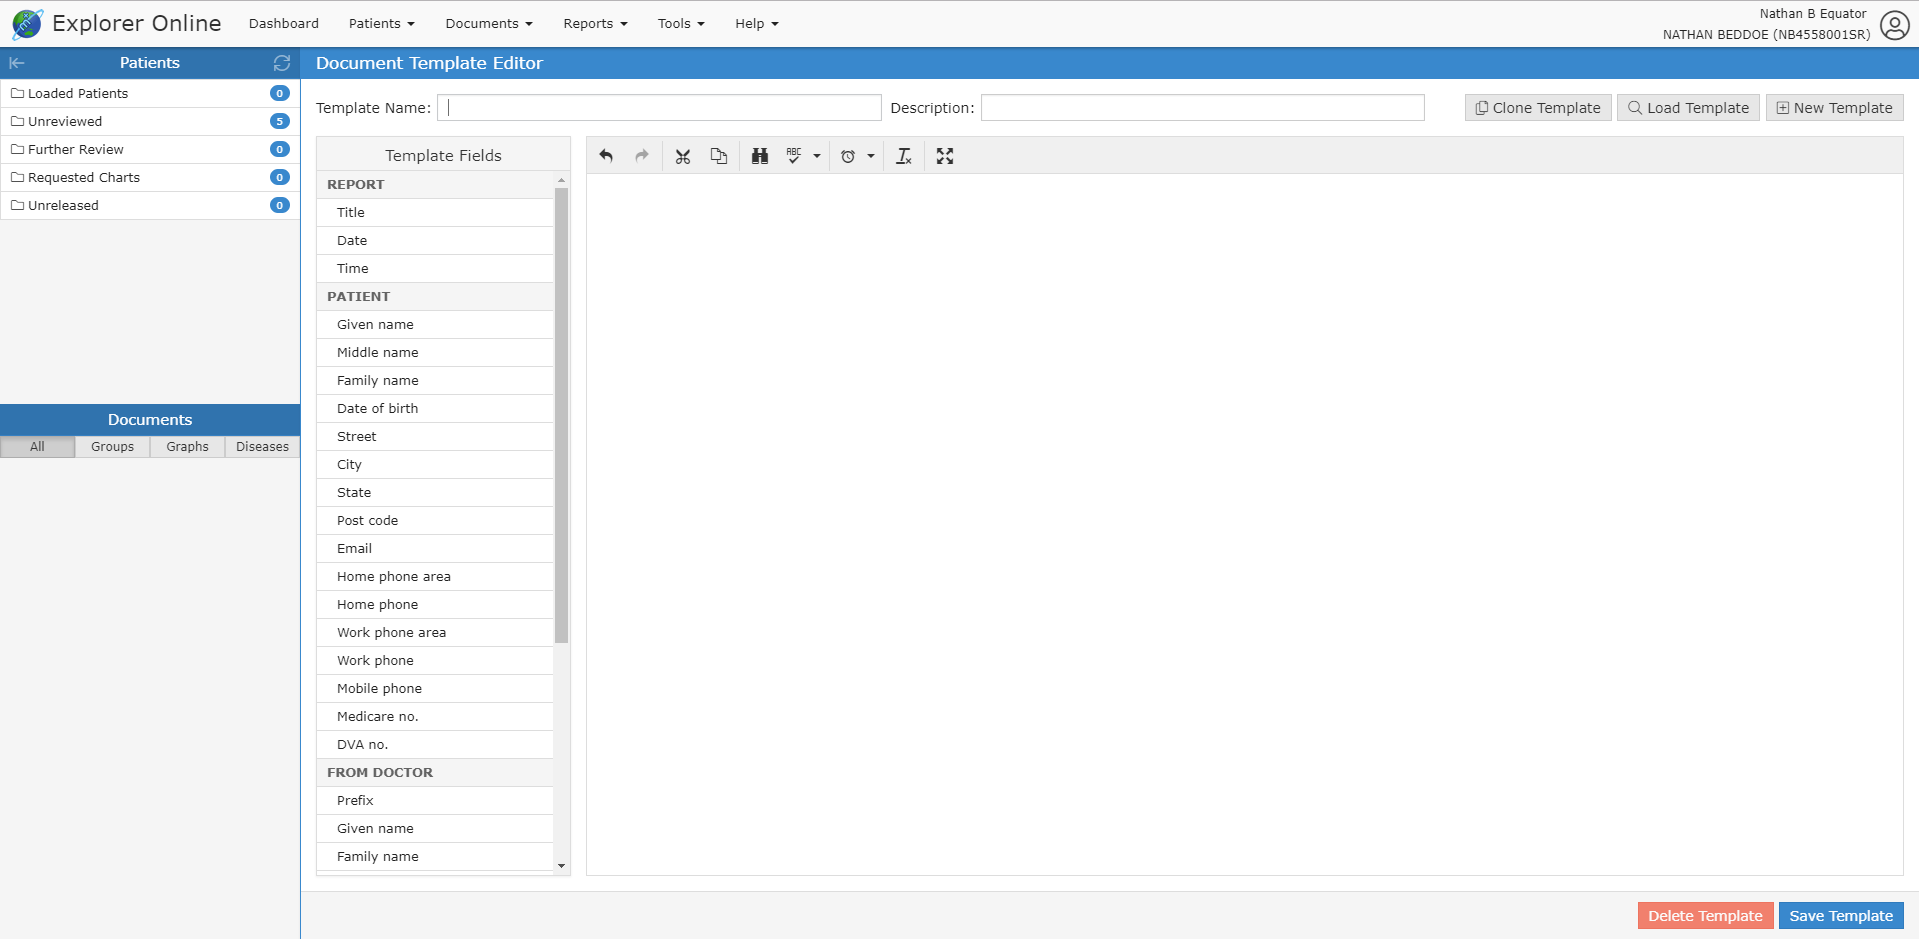Open Find and Replace binoculars tool
The height and width of the screenshot is (939, 1919).
click(760, 156)
